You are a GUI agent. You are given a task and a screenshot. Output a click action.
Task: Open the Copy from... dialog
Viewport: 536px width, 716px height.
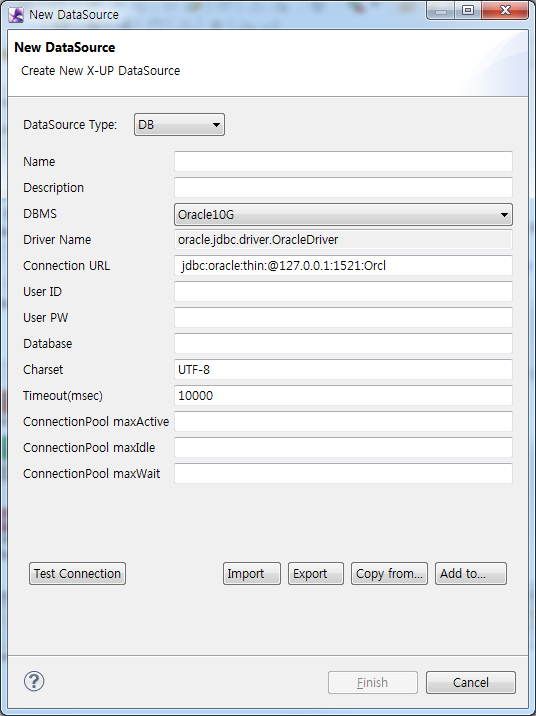tap(389, 574)
